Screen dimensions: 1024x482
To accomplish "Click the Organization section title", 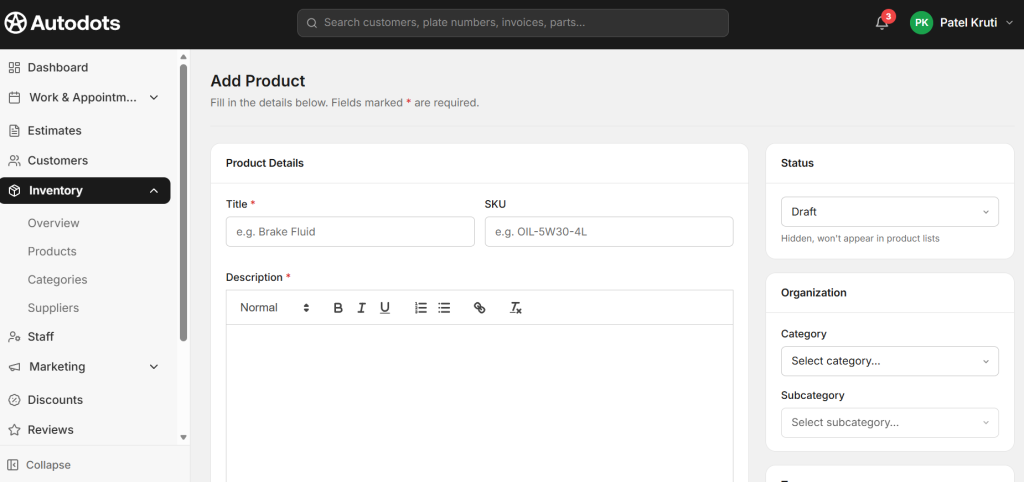I will click(814, 293).
